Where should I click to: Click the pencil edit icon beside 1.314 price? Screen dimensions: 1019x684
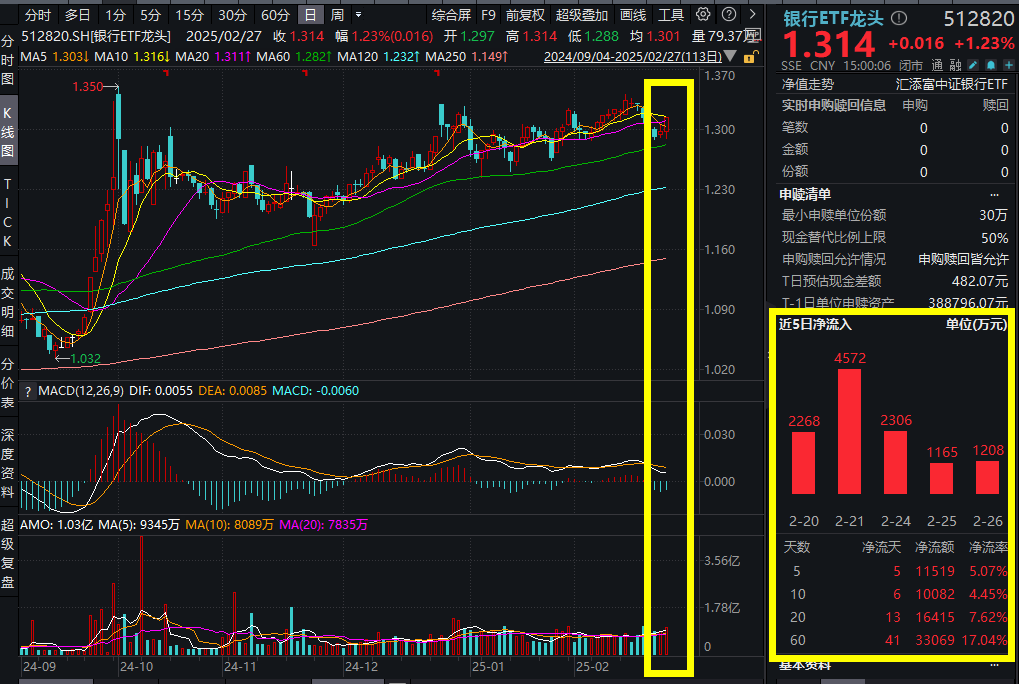[972, 65]
